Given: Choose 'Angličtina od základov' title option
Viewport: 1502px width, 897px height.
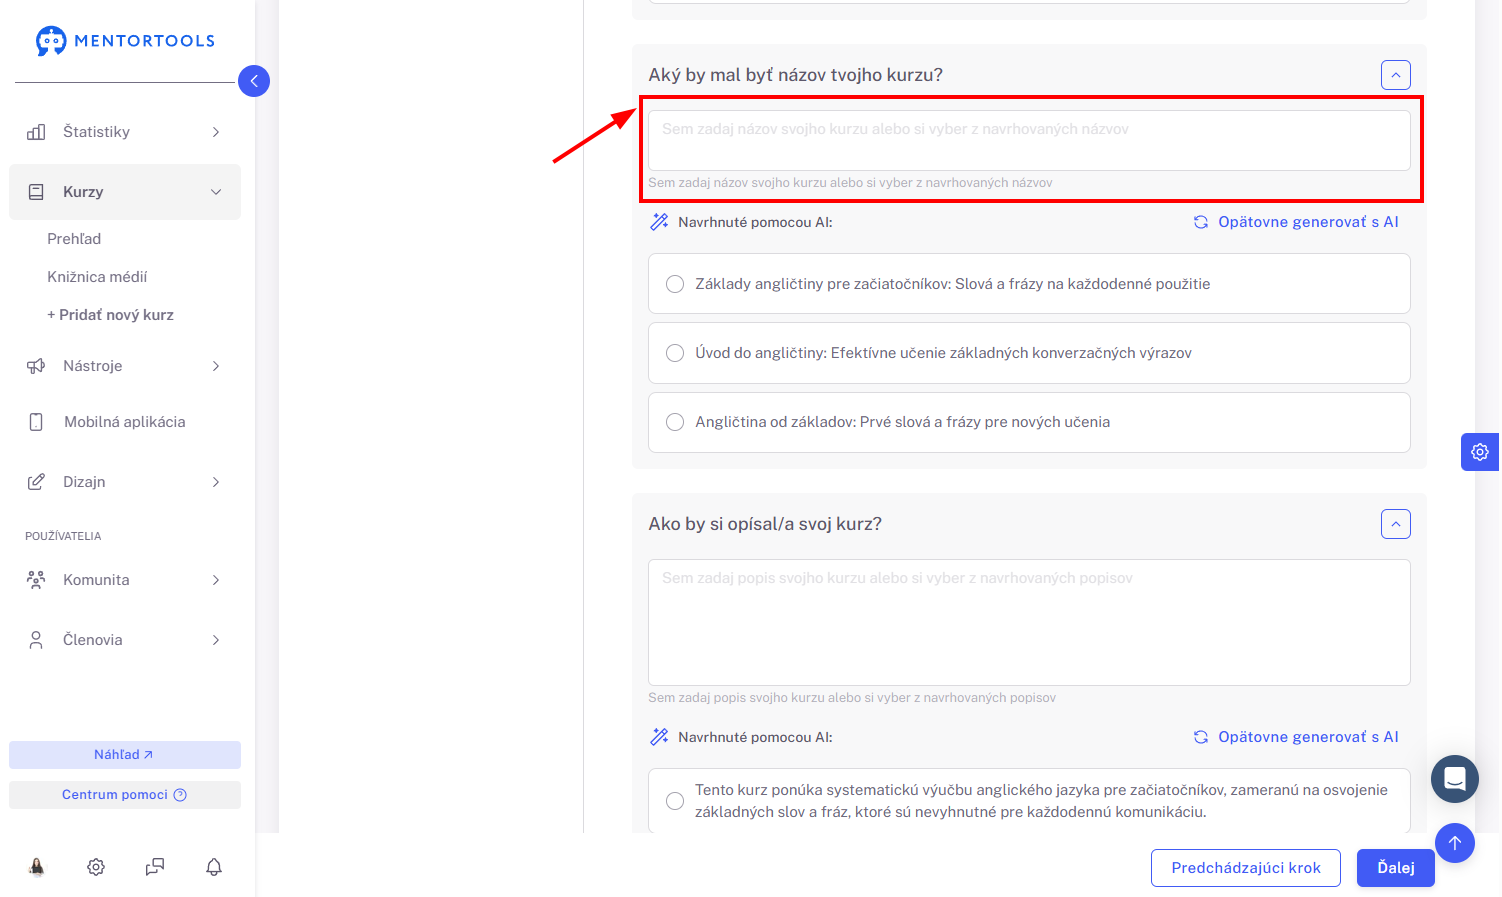Looking at the screenshot, I should pyautogui.click(x=1029, y=422).
